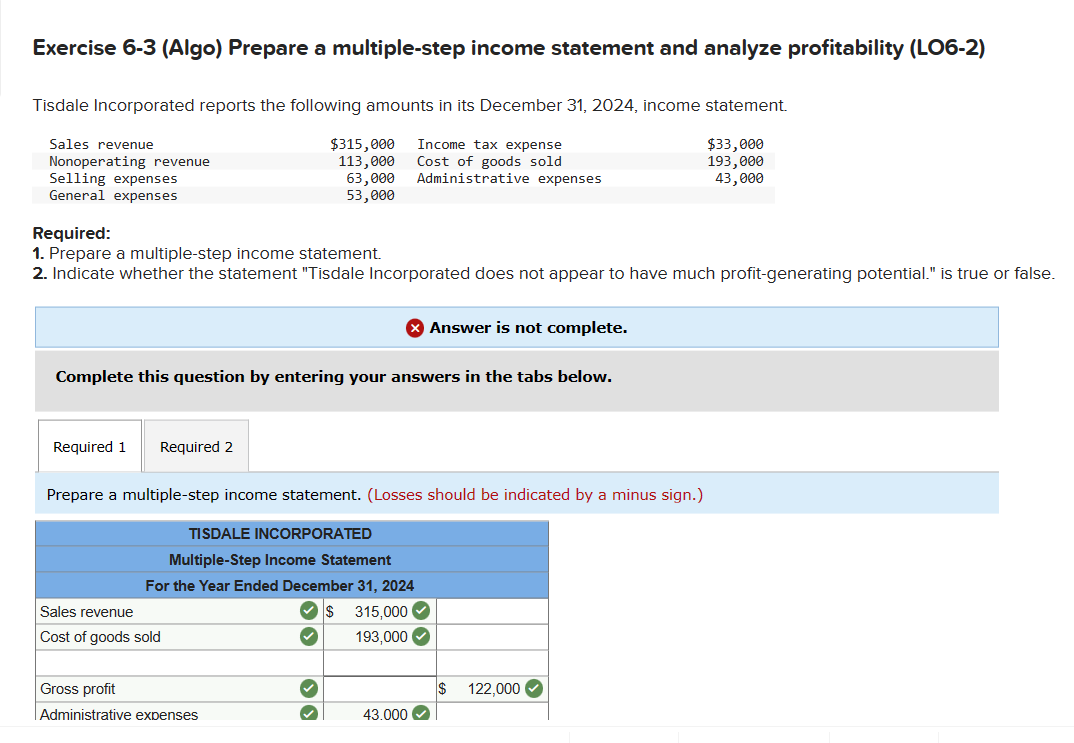Select the Required 1 tab

89,445
